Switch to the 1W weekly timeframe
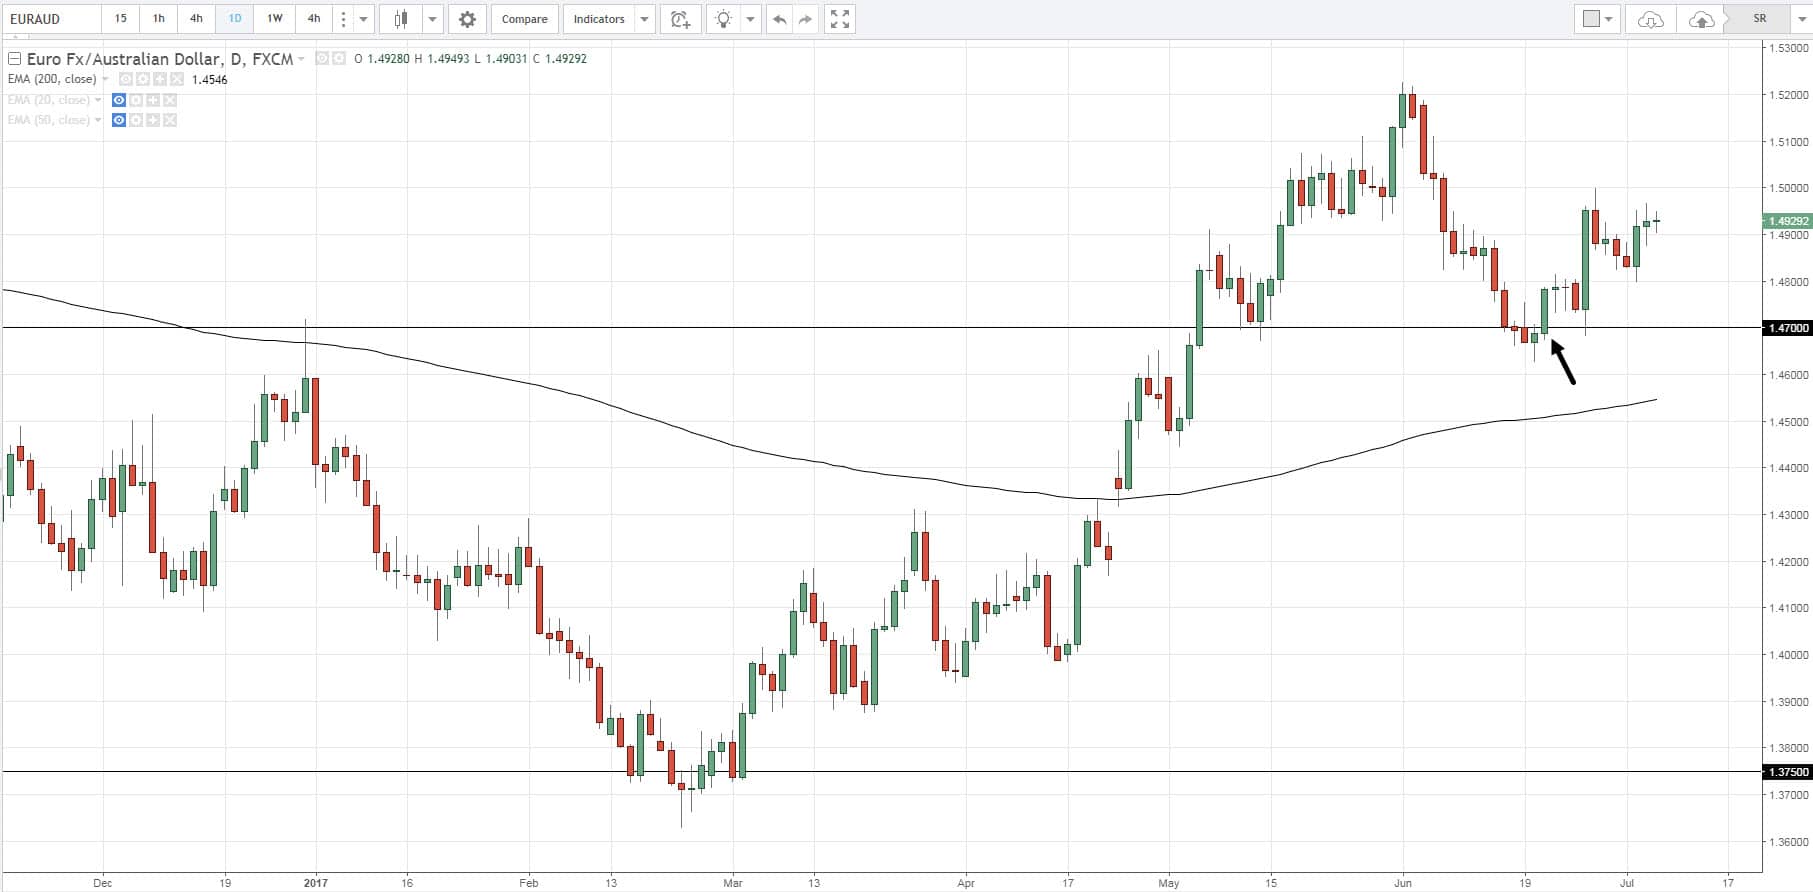 point(274,19)
